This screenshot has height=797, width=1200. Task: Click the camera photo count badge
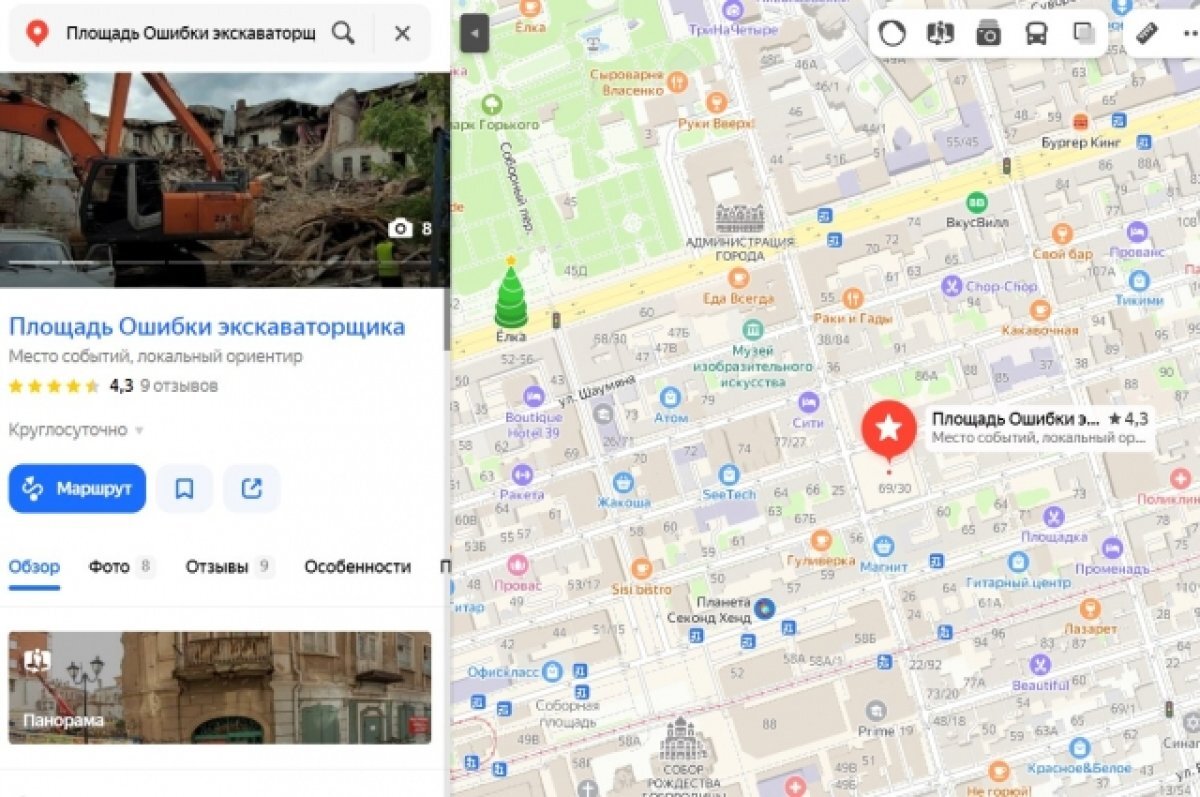pyautogui.click(x=411, y=229)
